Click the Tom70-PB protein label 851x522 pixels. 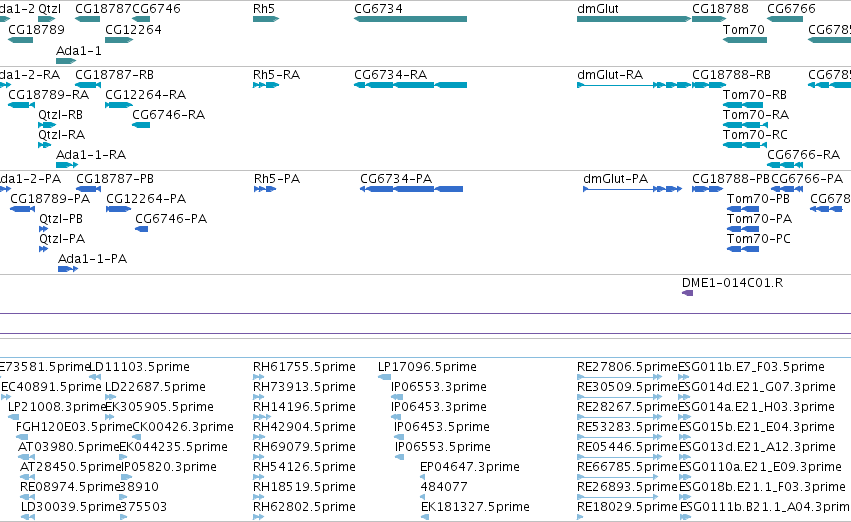(x=758, y=199)
